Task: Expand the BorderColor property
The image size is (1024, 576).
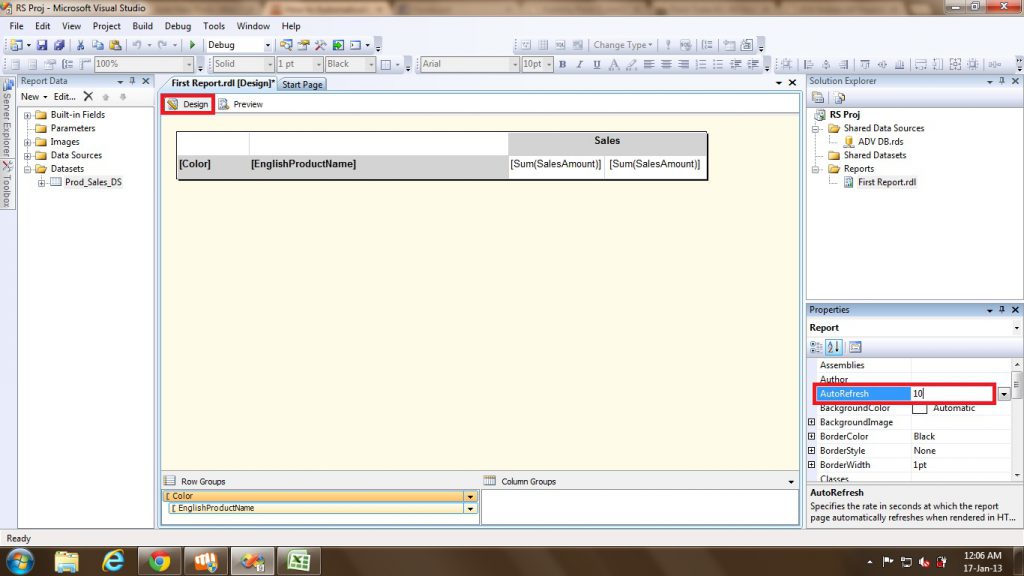Action: pos(811,437)
